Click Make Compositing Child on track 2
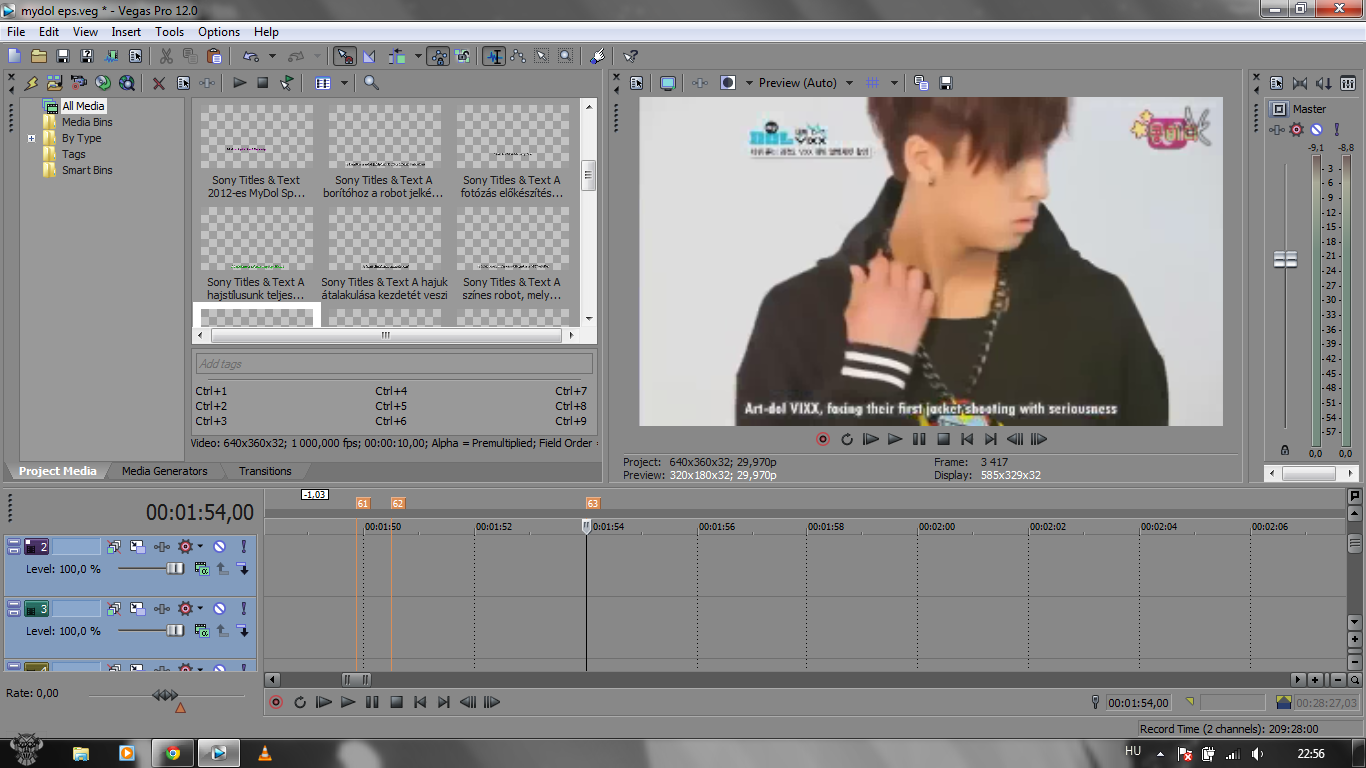 [x=243, y=569]
